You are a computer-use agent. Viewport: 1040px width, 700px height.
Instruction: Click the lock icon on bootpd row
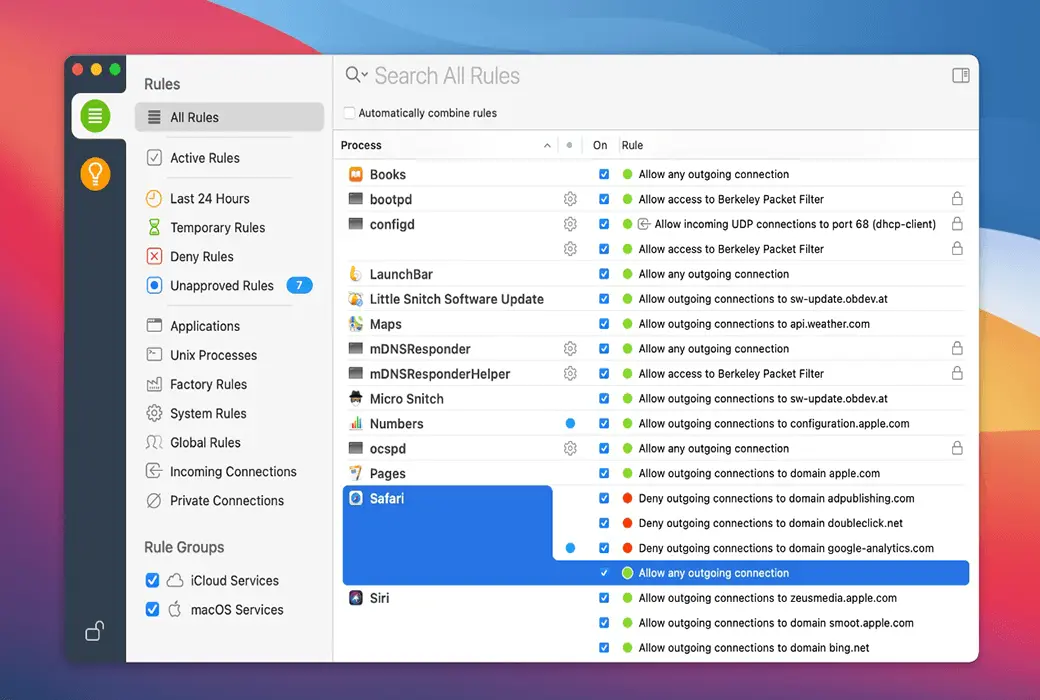pos(957,198)
